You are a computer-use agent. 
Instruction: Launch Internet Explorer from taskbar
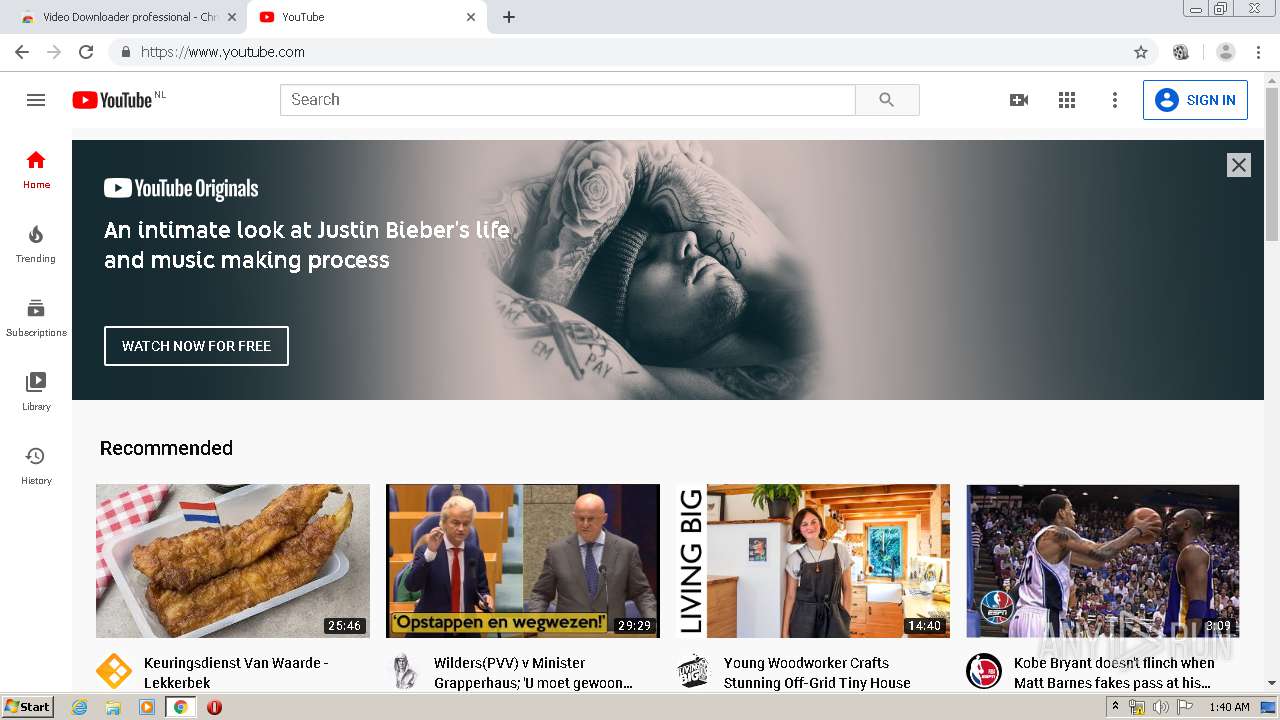(x=80, y=707)
